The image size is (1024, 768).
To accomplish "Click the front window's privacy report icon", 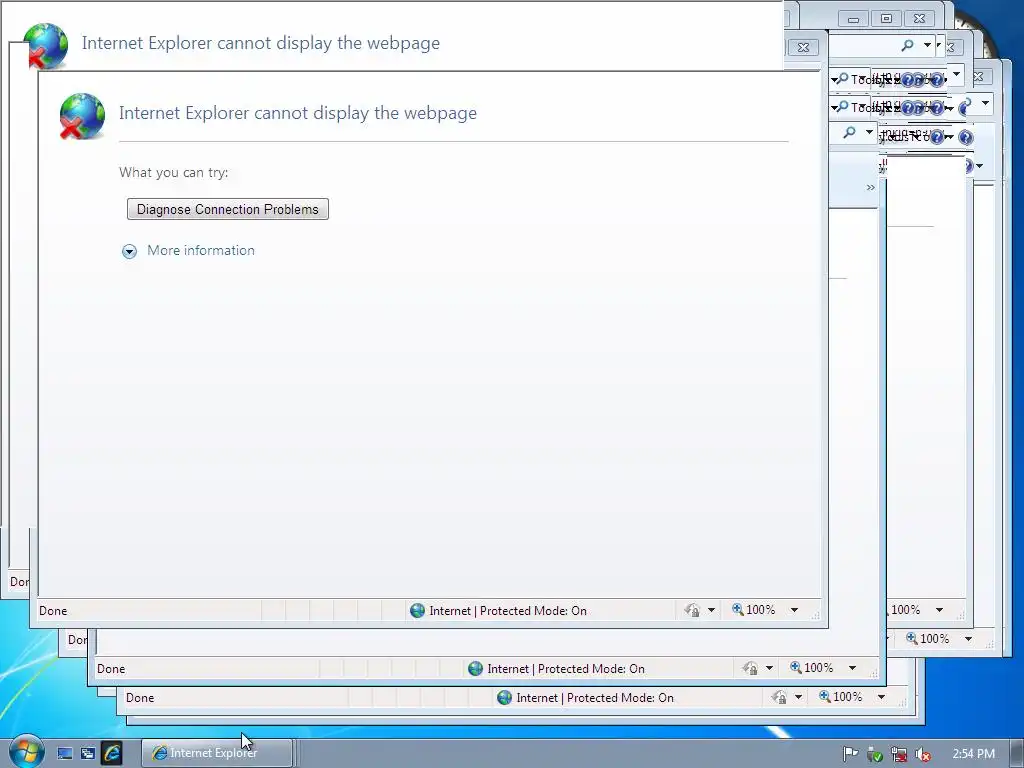I will coord(692,611).
